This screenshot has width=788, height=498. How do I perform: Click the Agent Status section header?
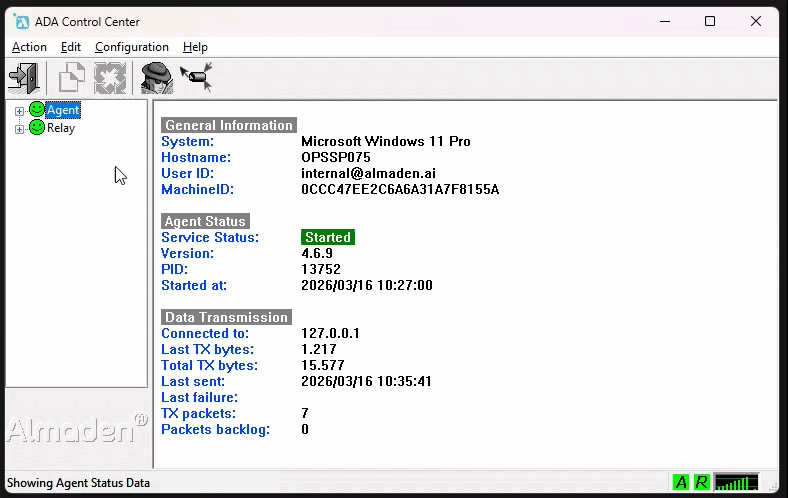205,221
